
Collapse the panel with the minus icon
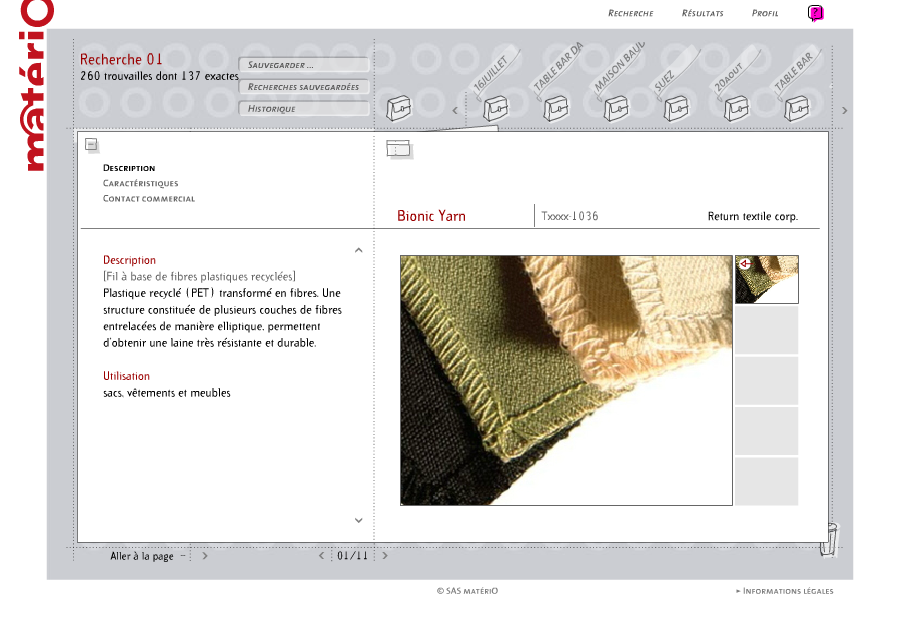(91, 144)
